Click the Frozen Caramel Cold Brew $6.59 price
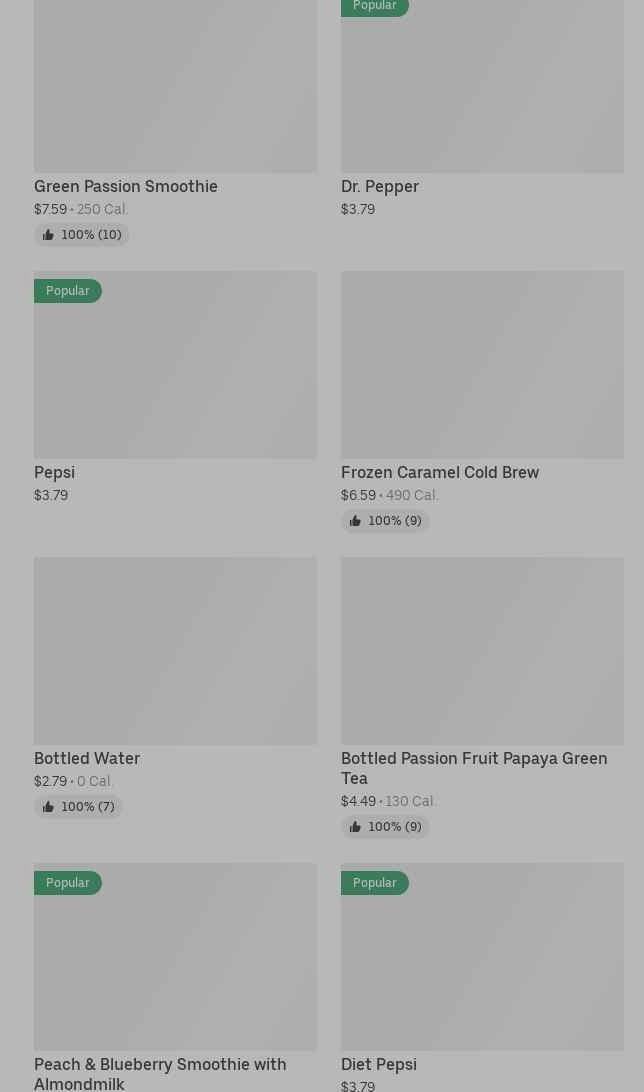 coord(358,496)
